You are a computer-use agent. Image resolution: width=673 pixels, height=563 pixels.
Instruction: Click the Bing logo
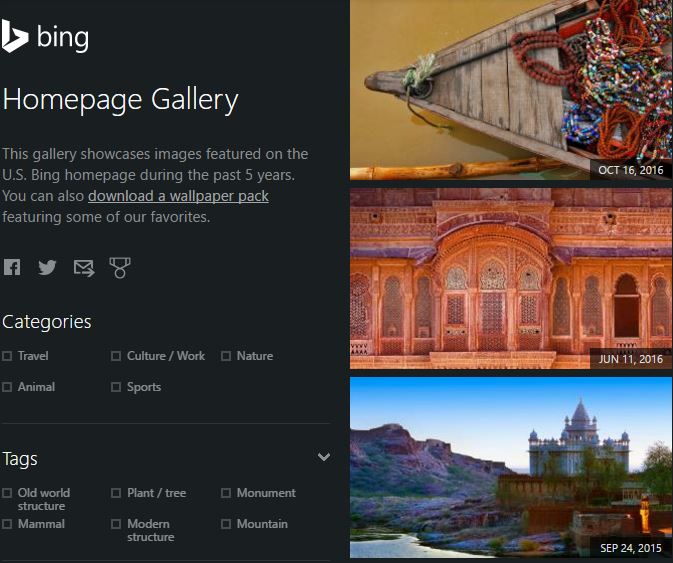pyautogui.click(x=45, y=36)
